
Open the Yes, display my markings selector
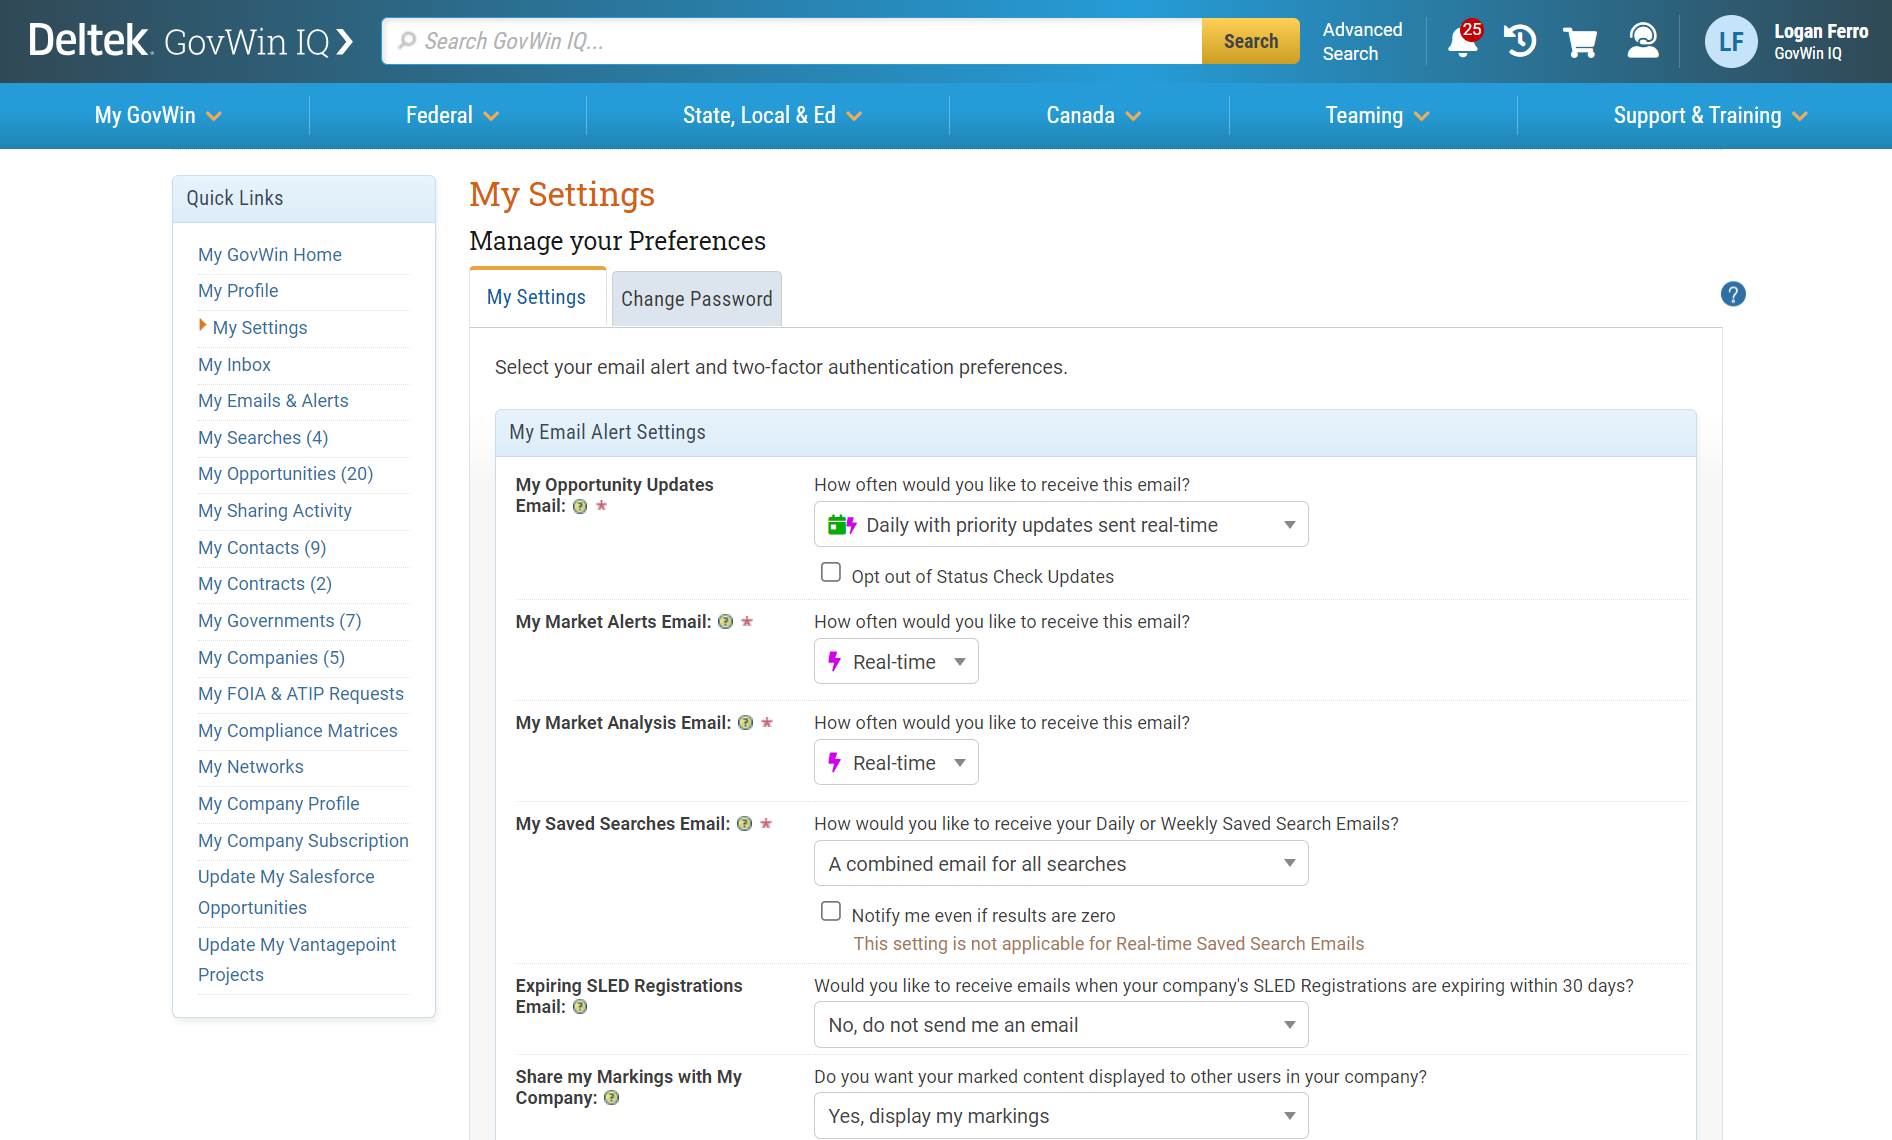point(1060,1115)
